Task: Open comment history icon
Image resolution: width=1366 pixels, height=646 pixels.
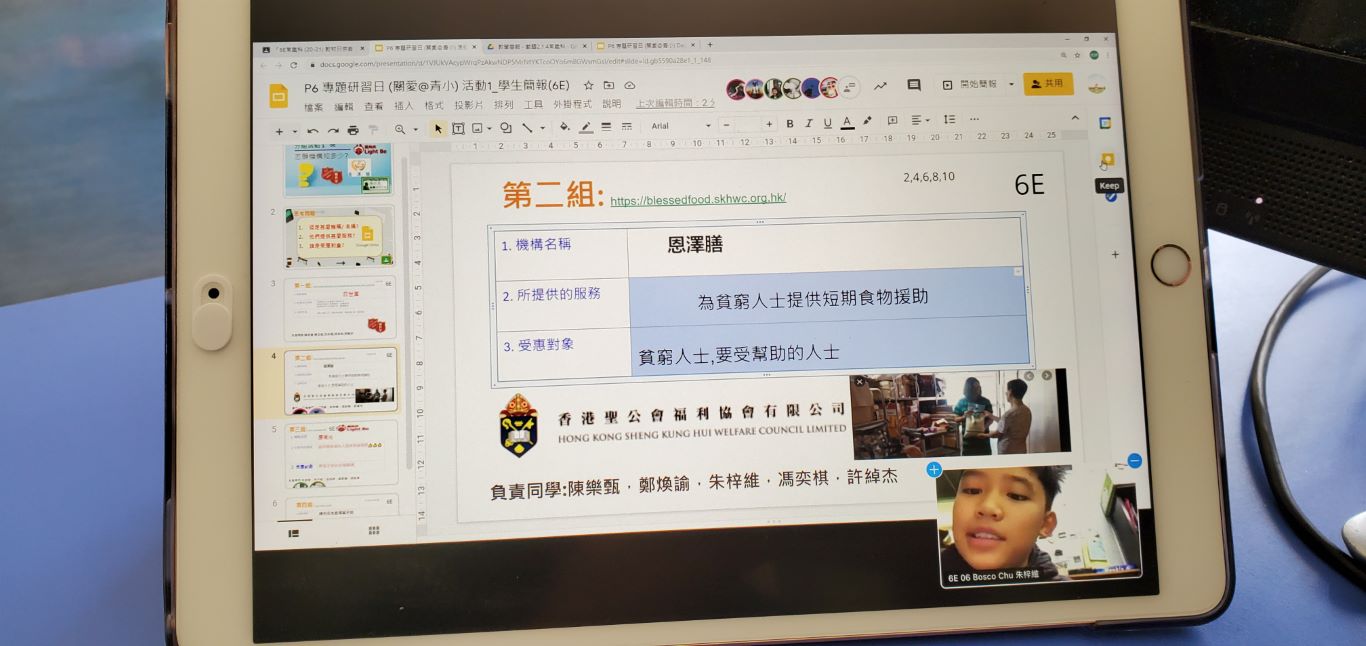Action: [x=913, y=86]
